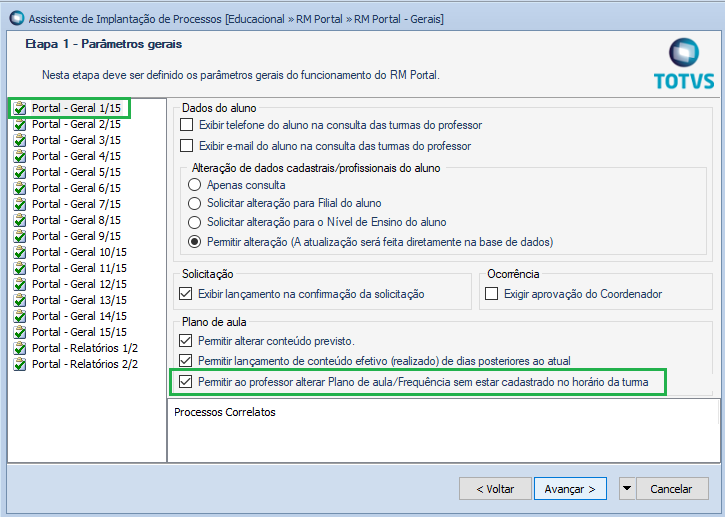Open step Portal - Relatórios 1/2
The width and height of the screenshot is (725, 517).
coord(85,348)
